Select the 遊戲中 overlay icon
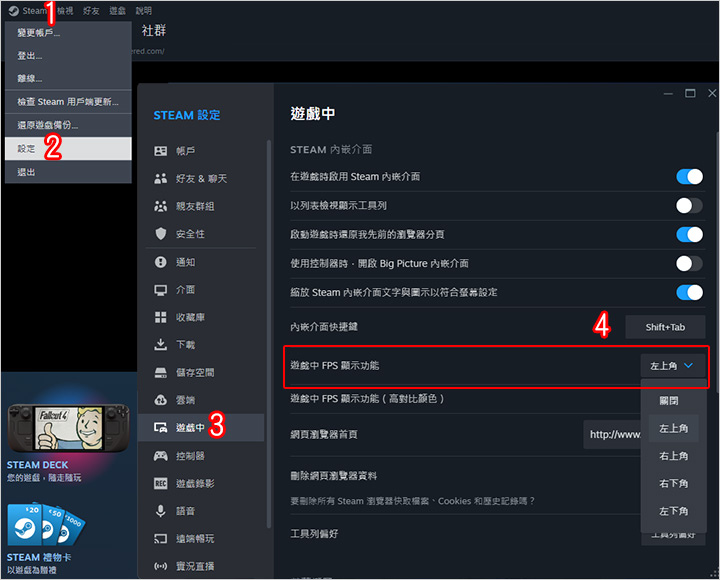 tap(161, 428)
